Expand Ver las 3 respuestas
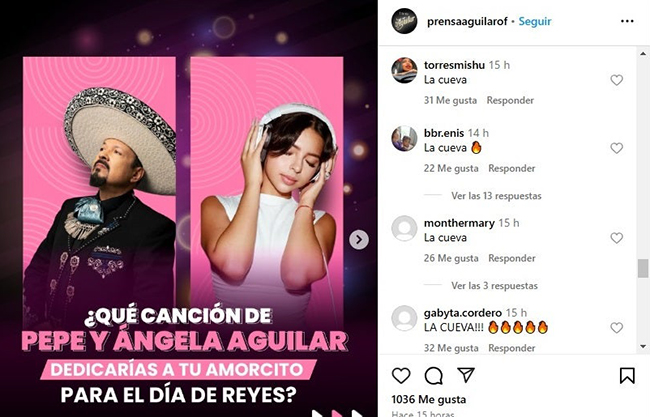Screen dimensions: 650x417 pos(494,286)
